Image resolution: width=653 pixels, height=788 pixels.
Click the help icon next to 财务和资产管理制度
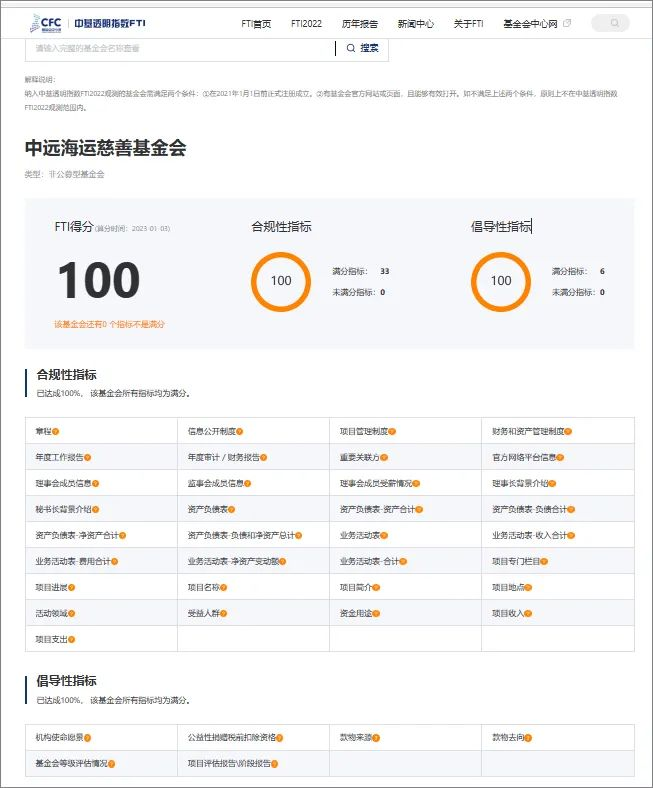click(x=568, y=432)
